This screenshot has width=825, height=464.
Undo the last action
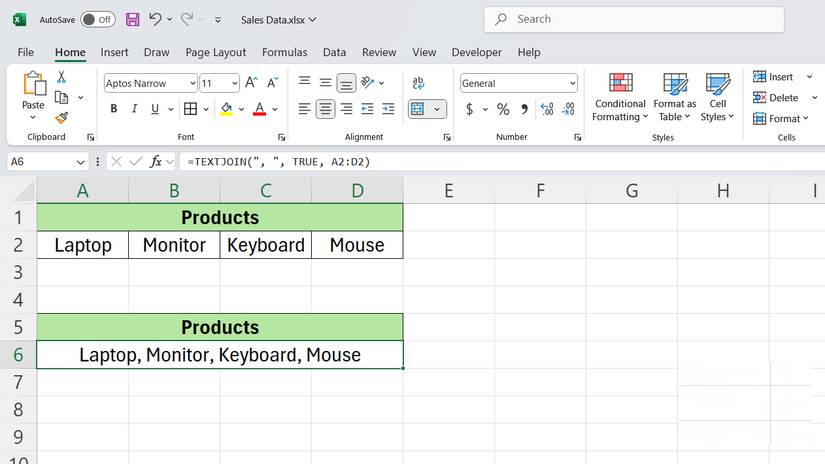(155, 19)
